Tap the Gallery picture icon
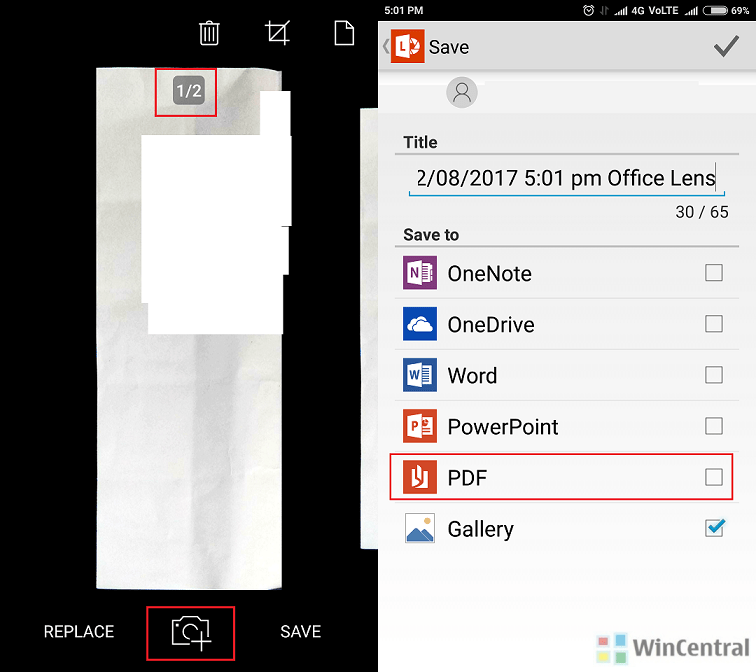The width and height of the screenshot is (756, 672). click(420, 528)
